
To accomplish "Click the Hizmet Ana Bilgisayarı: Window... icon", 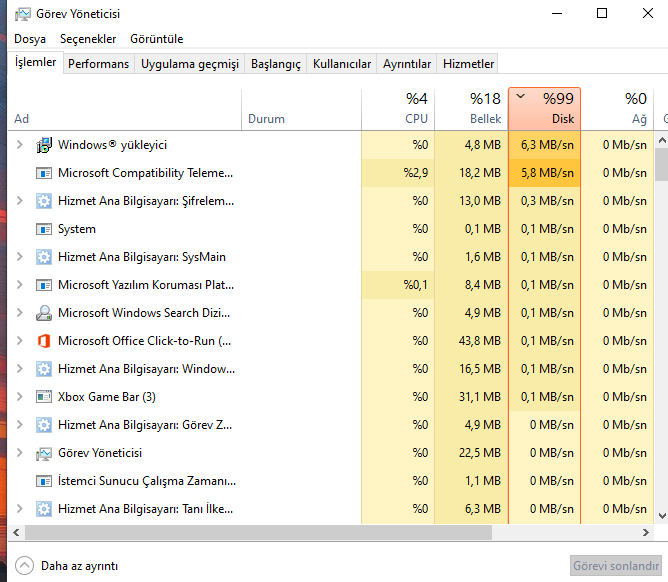I will (x=44, y=369).
